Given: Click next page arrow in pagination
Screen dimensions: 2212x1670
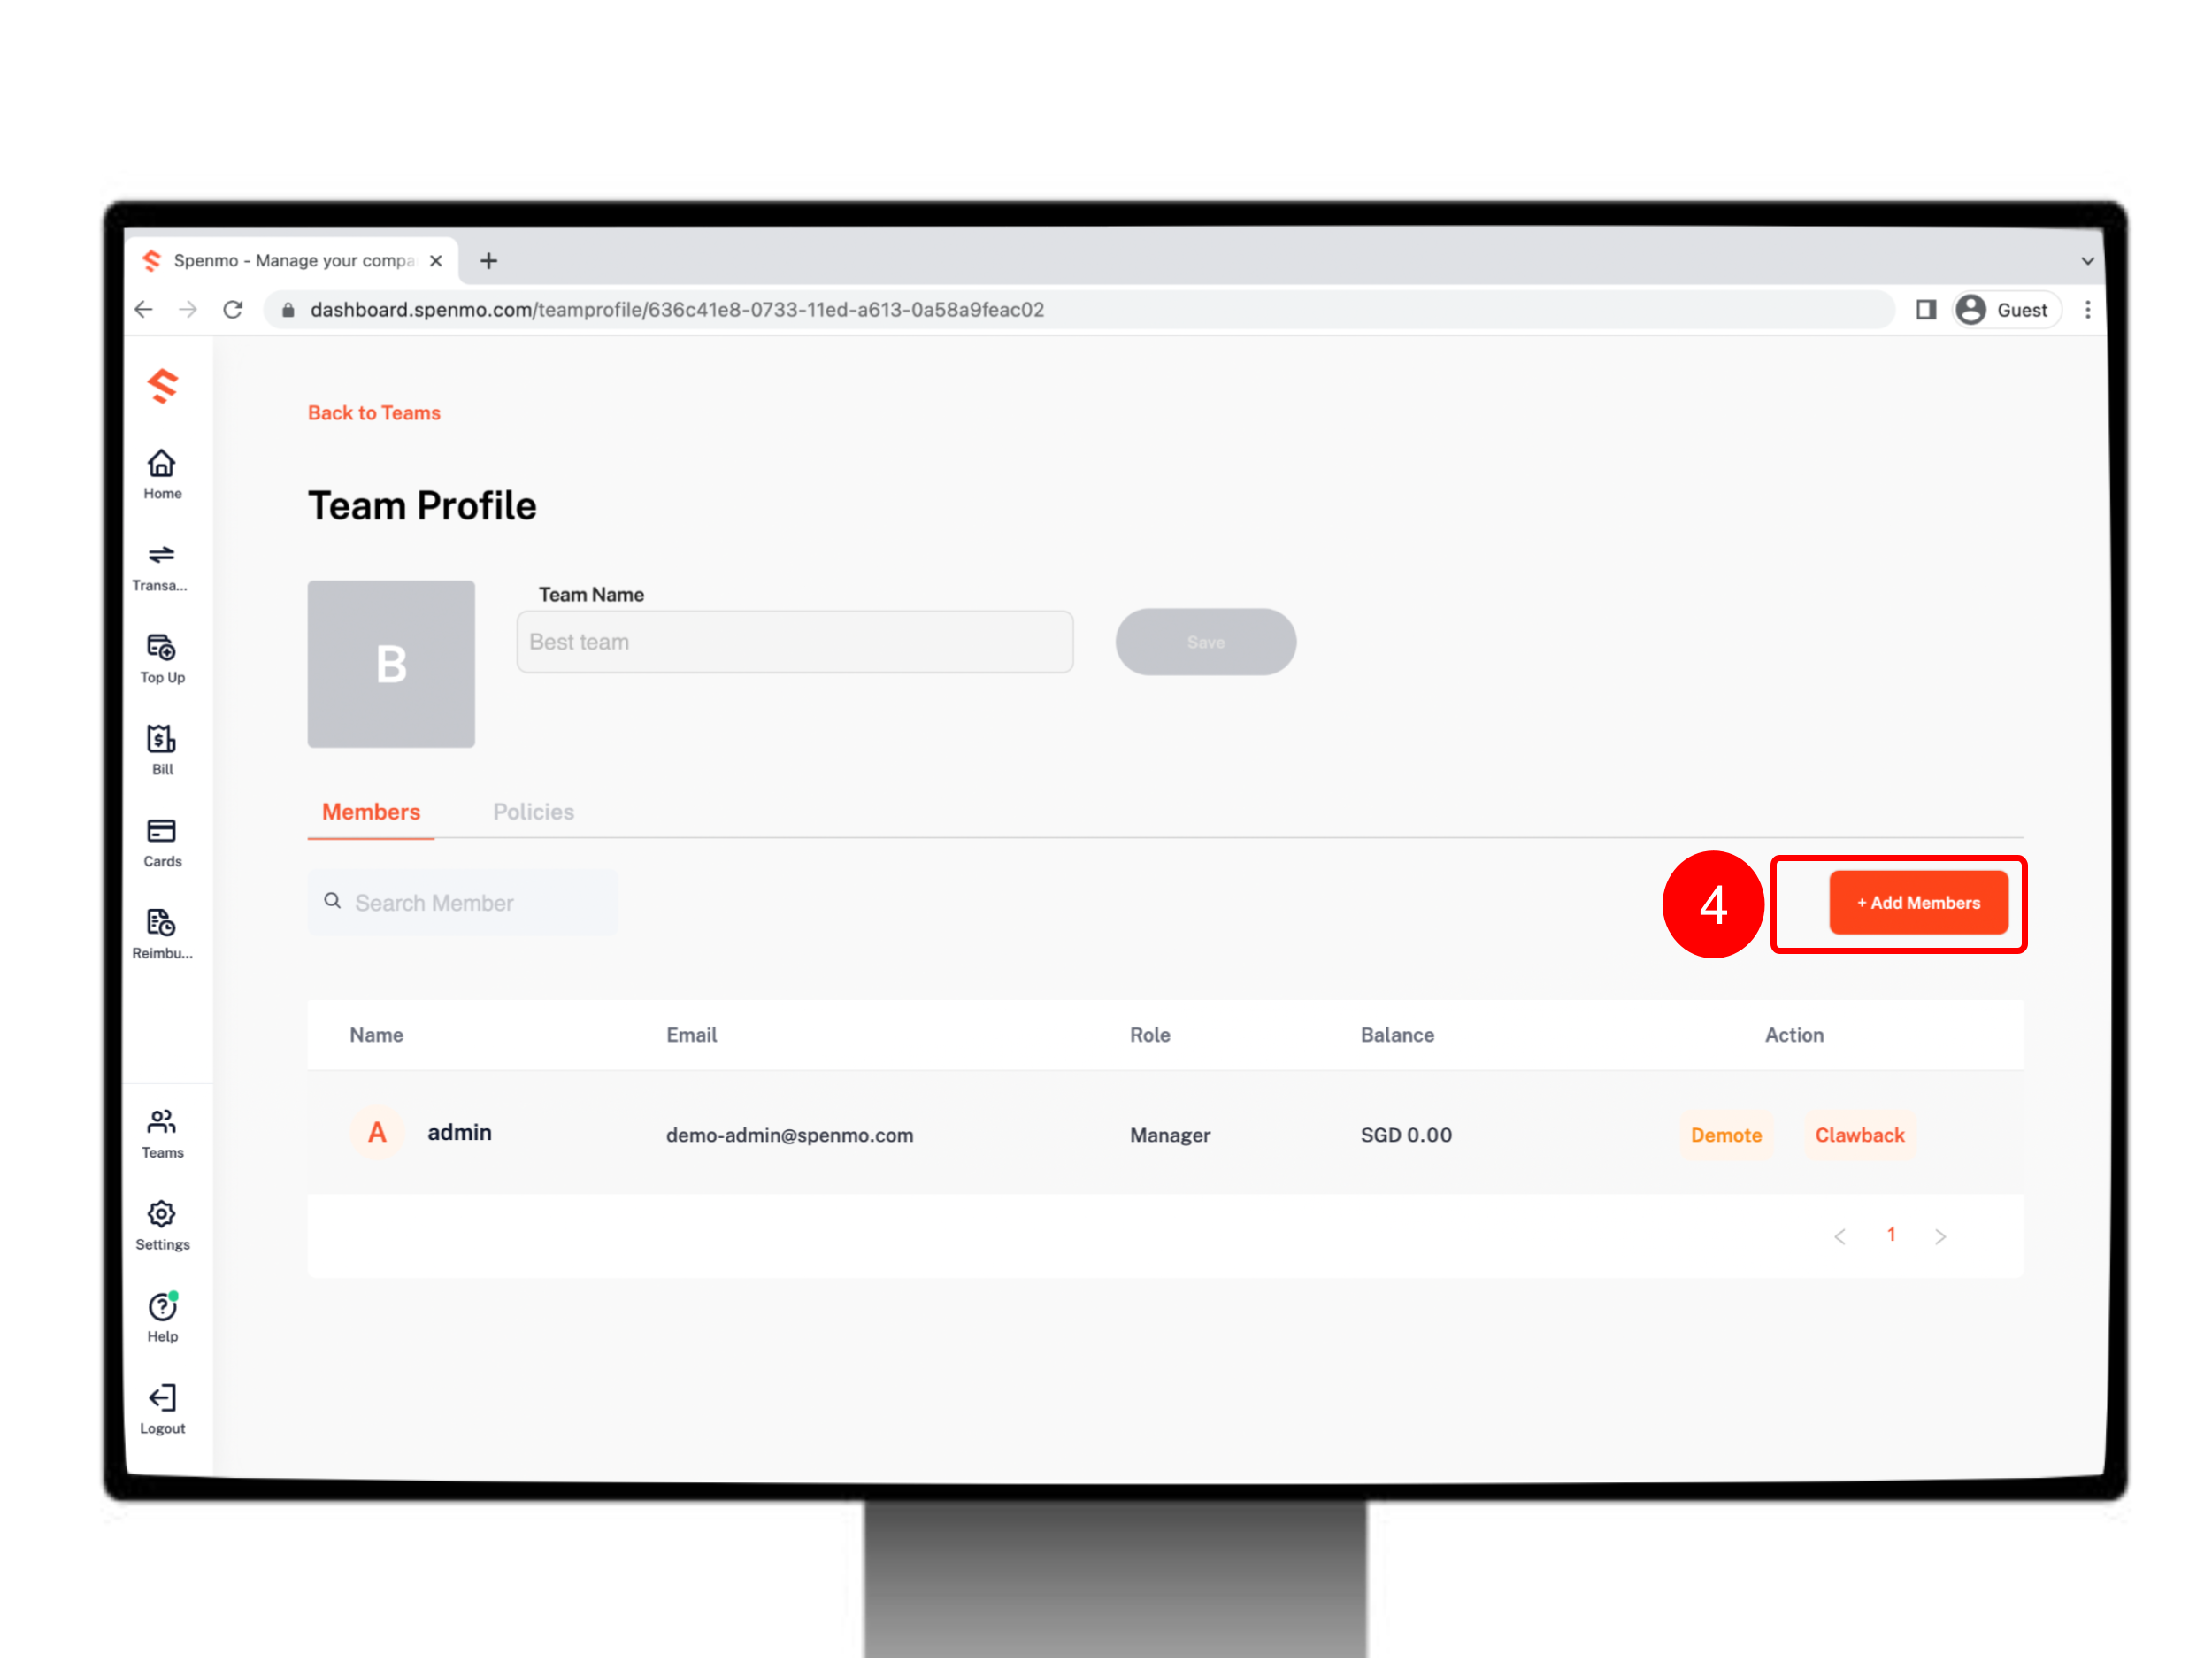Looking at the screenshot, I should click(1942, 1235).
